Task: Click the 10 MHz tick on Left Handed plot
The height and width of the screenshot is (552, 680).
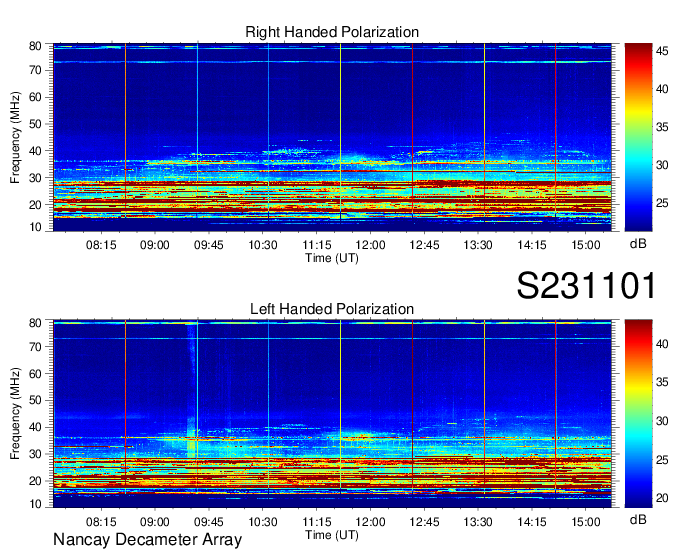Action: pyautogui.click(x=35, y=504)
